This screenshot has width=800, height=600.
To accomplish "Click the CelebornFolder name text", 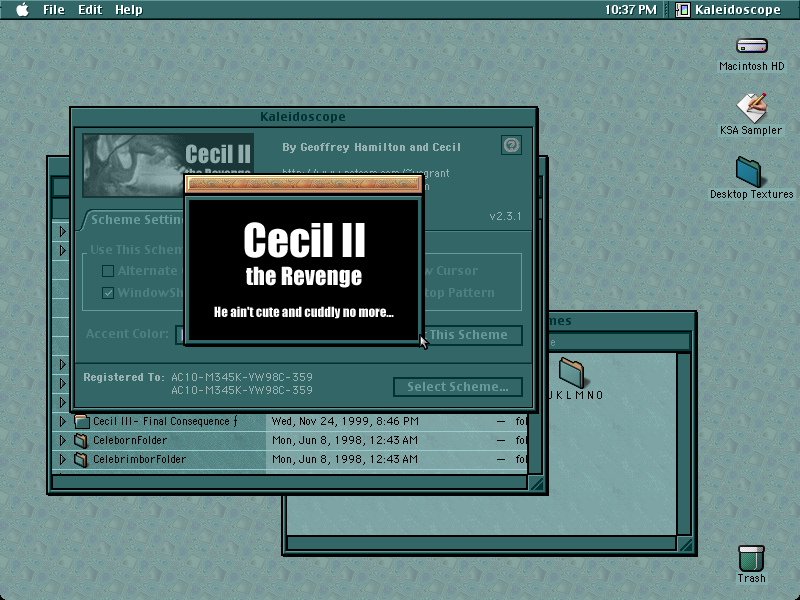I will (x=130, y=440).
